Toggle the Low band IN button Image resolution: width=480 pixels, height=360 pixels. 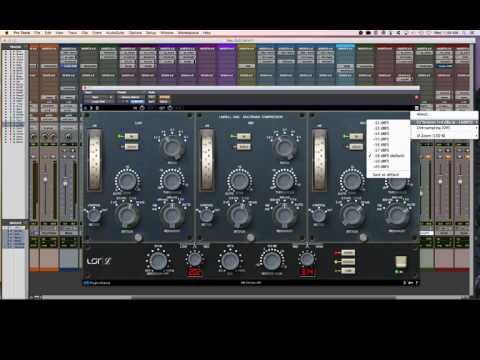tap(131, 136)
